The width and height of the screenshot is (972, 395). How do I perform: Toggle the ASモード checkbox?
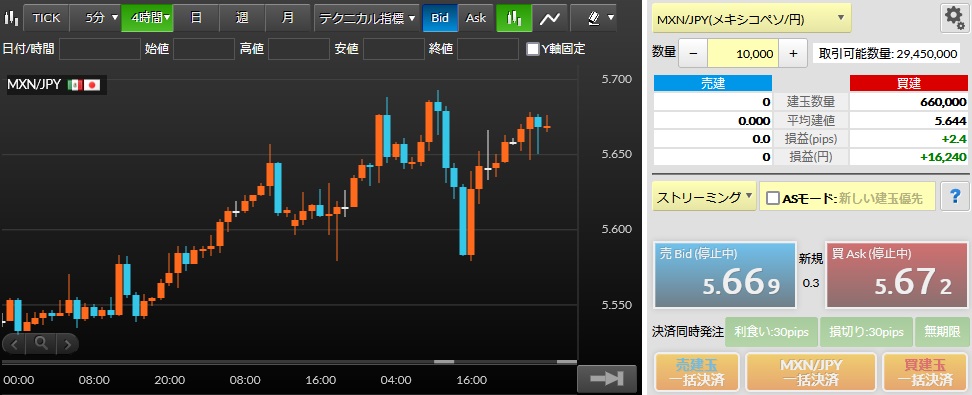(x=772, y=198)
